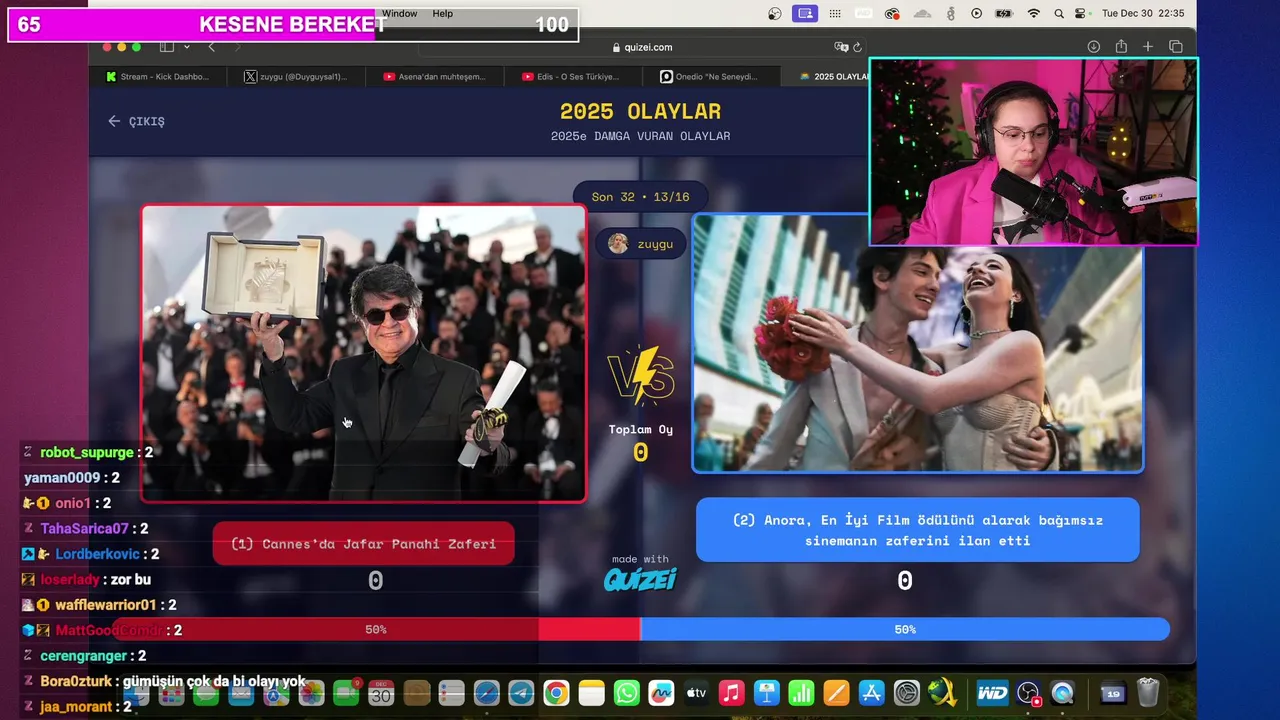Switch to the Asena'dan muhteşem tab

(x=434, y=76)
